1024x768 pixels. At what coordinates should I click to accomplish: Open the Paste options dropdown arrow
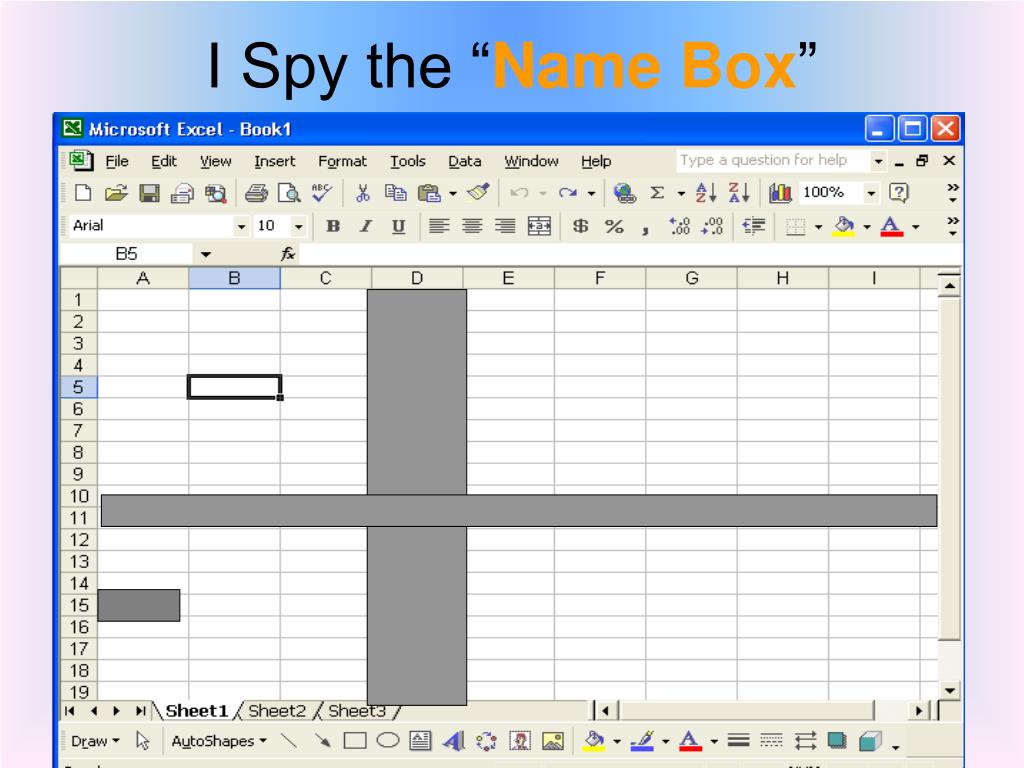coord(453,194)
